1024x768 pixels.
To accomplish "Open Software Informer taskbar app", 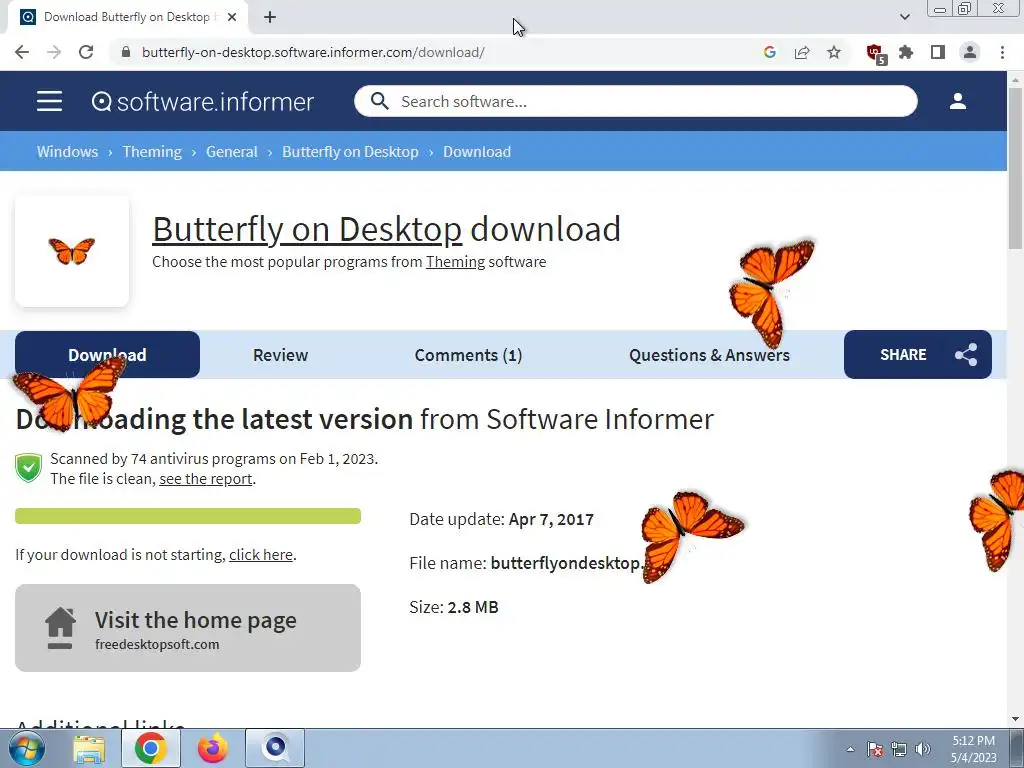I will (275, 748).
